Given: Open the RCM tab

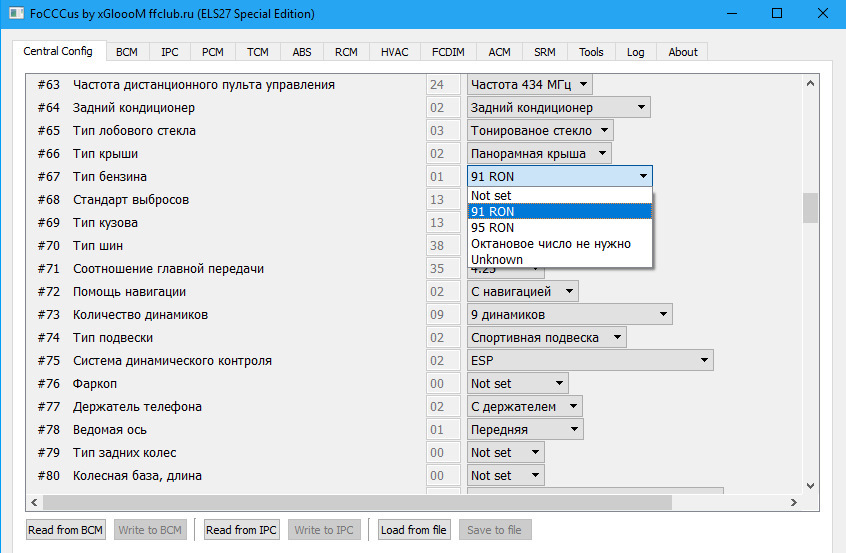Looking at the screenshot, I should [x=346, y=52].
